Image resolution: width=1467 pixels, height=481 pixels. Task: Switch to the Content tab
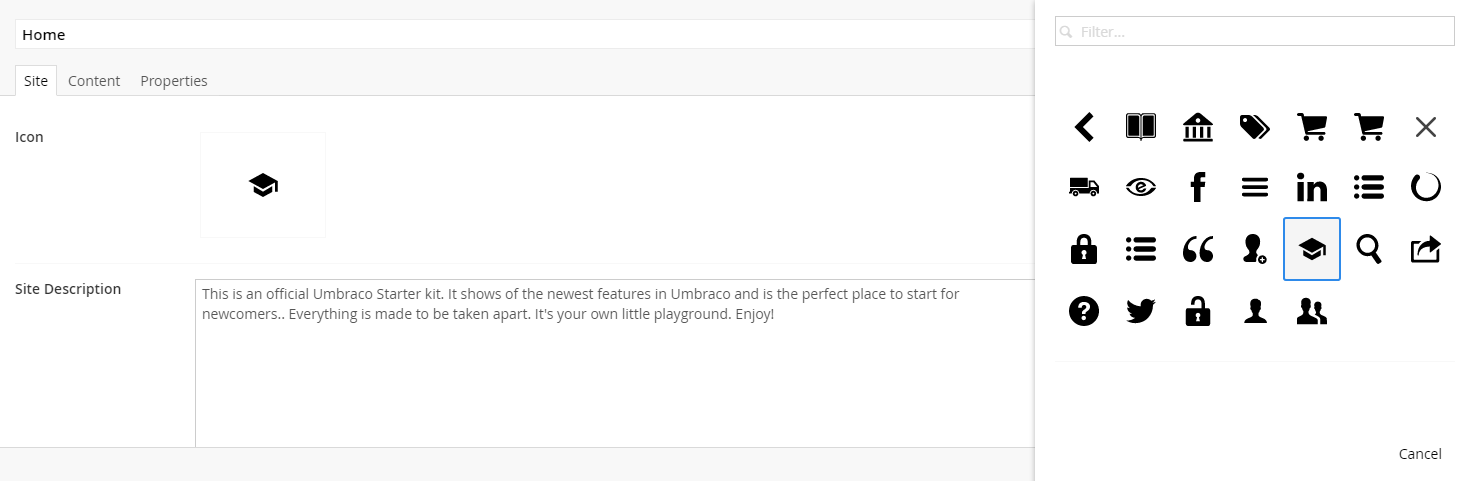[94, 81]
